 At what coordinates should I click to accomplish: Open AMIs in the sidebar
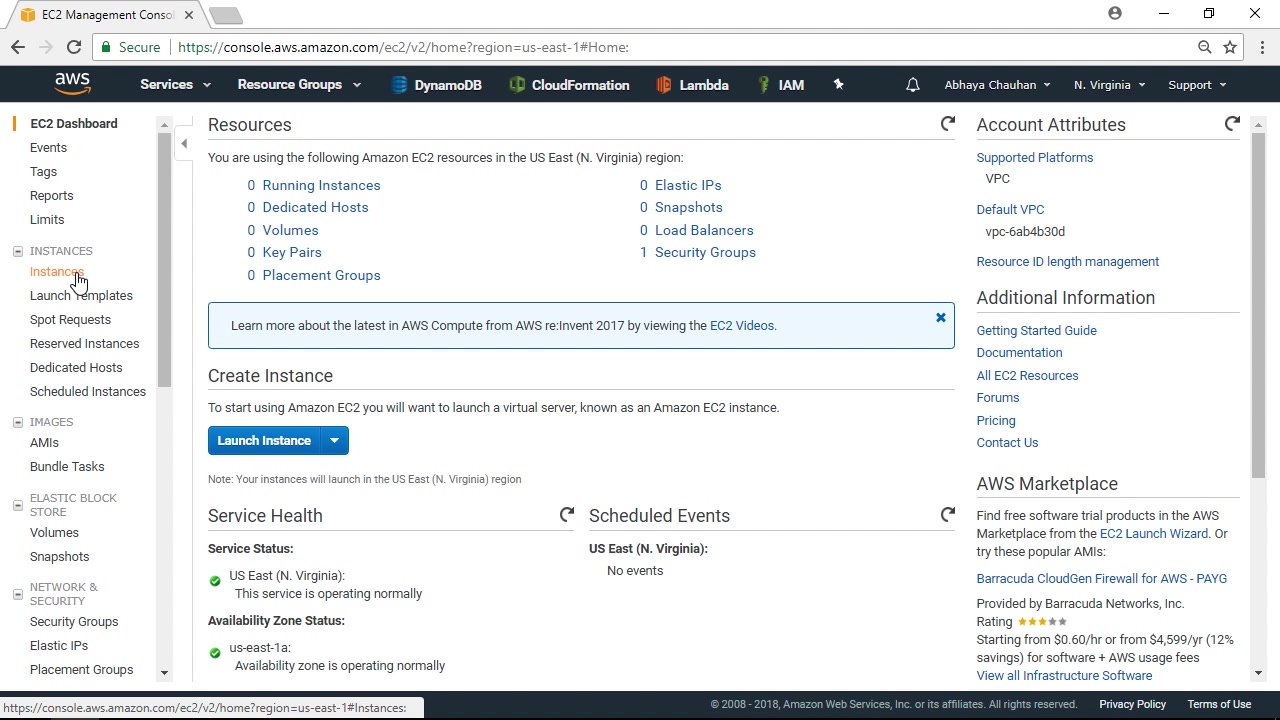coord(44,442)
